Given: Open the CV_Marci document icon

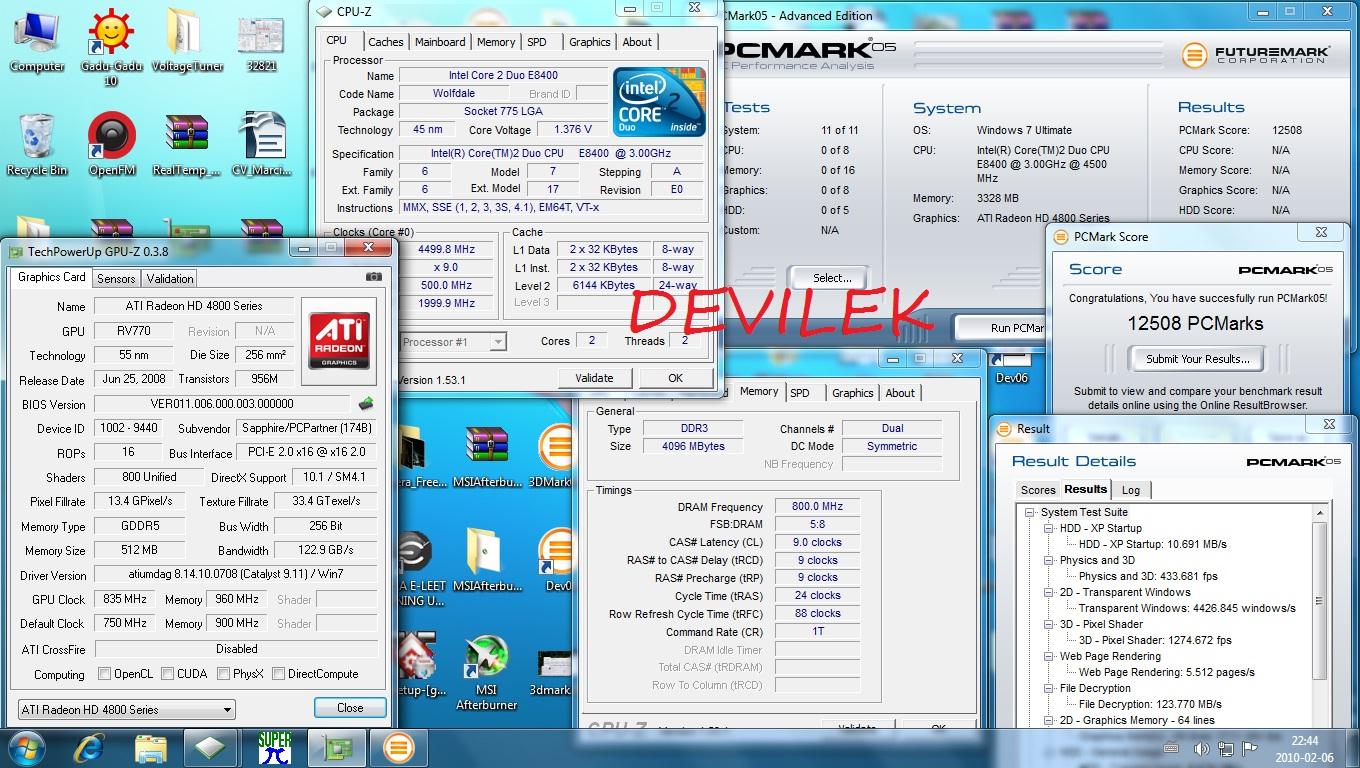Looking at the screenshot, I should click(x=262, y=145).
